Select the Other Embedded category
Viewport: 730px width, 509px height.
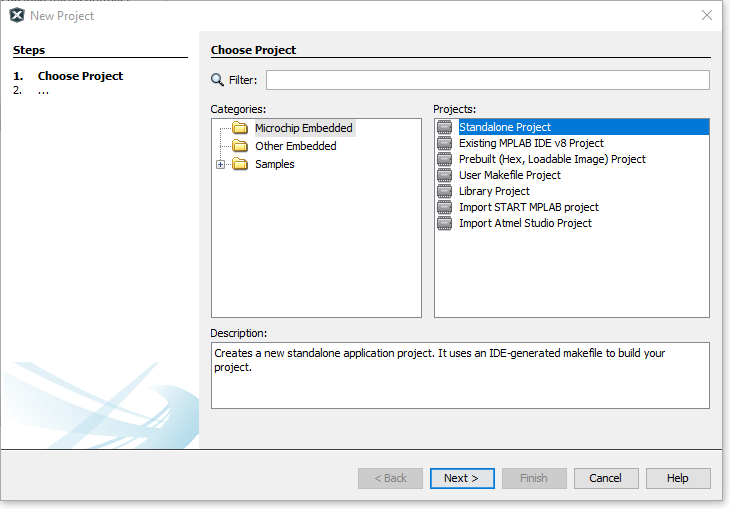[296, 146]
